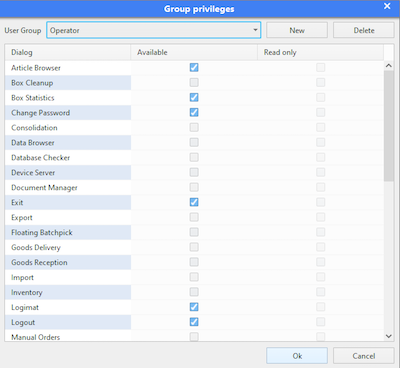Toggle Read only for Article Browser
This screenshot has width=400, height=368.
pos(321,67)
